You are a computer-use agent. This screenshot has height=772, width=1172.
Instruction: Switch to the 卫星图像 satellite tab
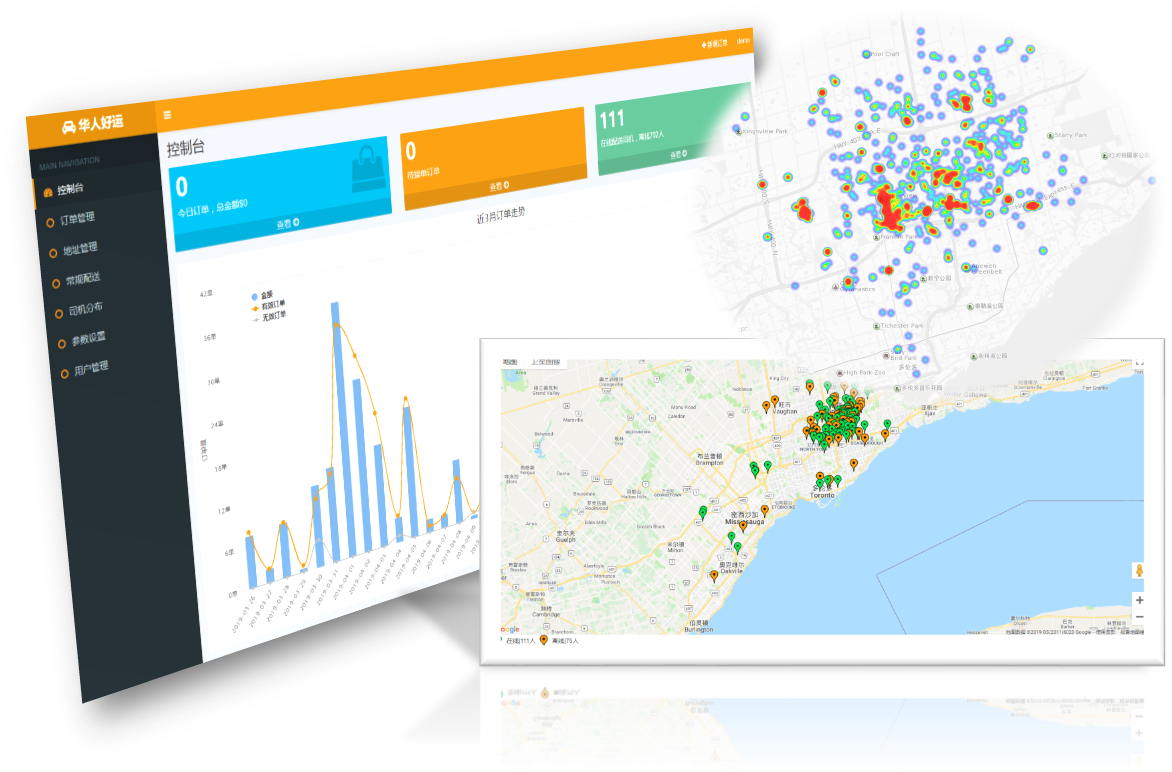(546, 362)
